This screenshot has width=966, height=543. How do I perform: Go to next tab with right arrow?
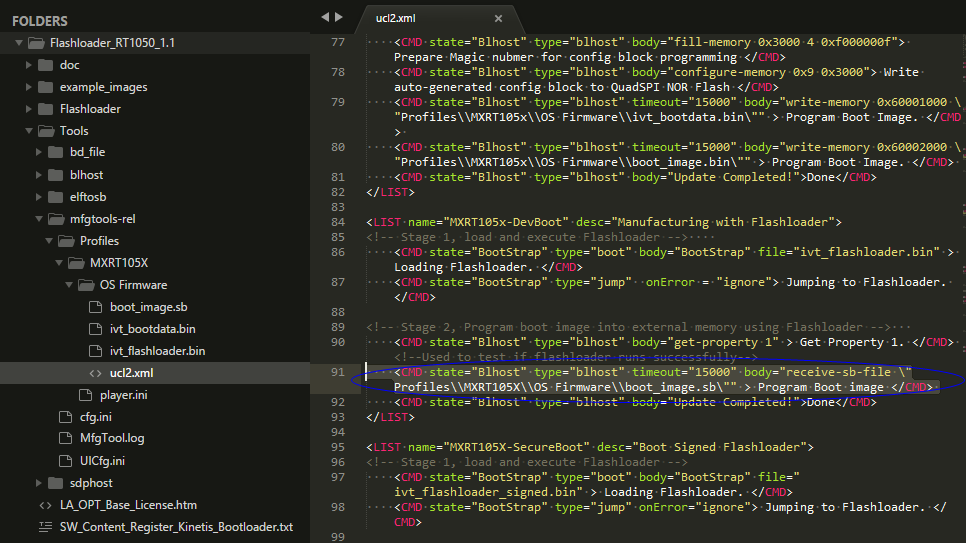coord(339,17)
